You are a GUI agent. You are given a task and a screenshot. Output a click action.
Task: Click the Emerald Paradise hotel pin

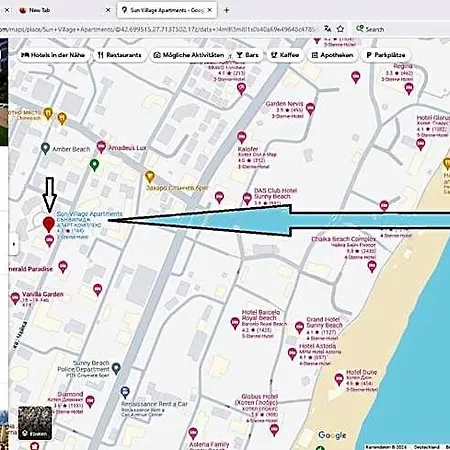(x=63, y=267)
